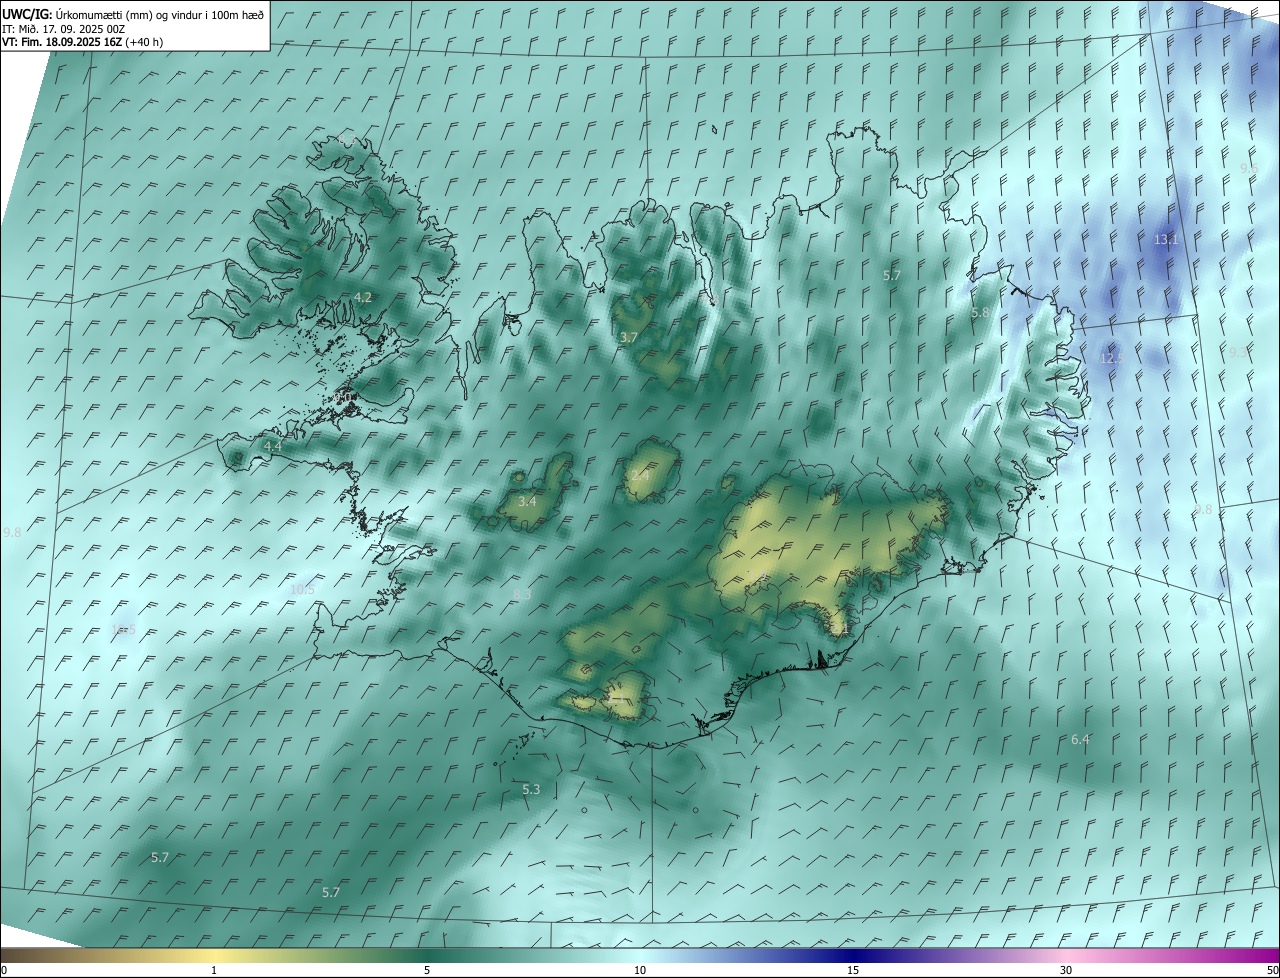
Task: Click the 0 tick on the colour scale
Action: click(4, 971)
